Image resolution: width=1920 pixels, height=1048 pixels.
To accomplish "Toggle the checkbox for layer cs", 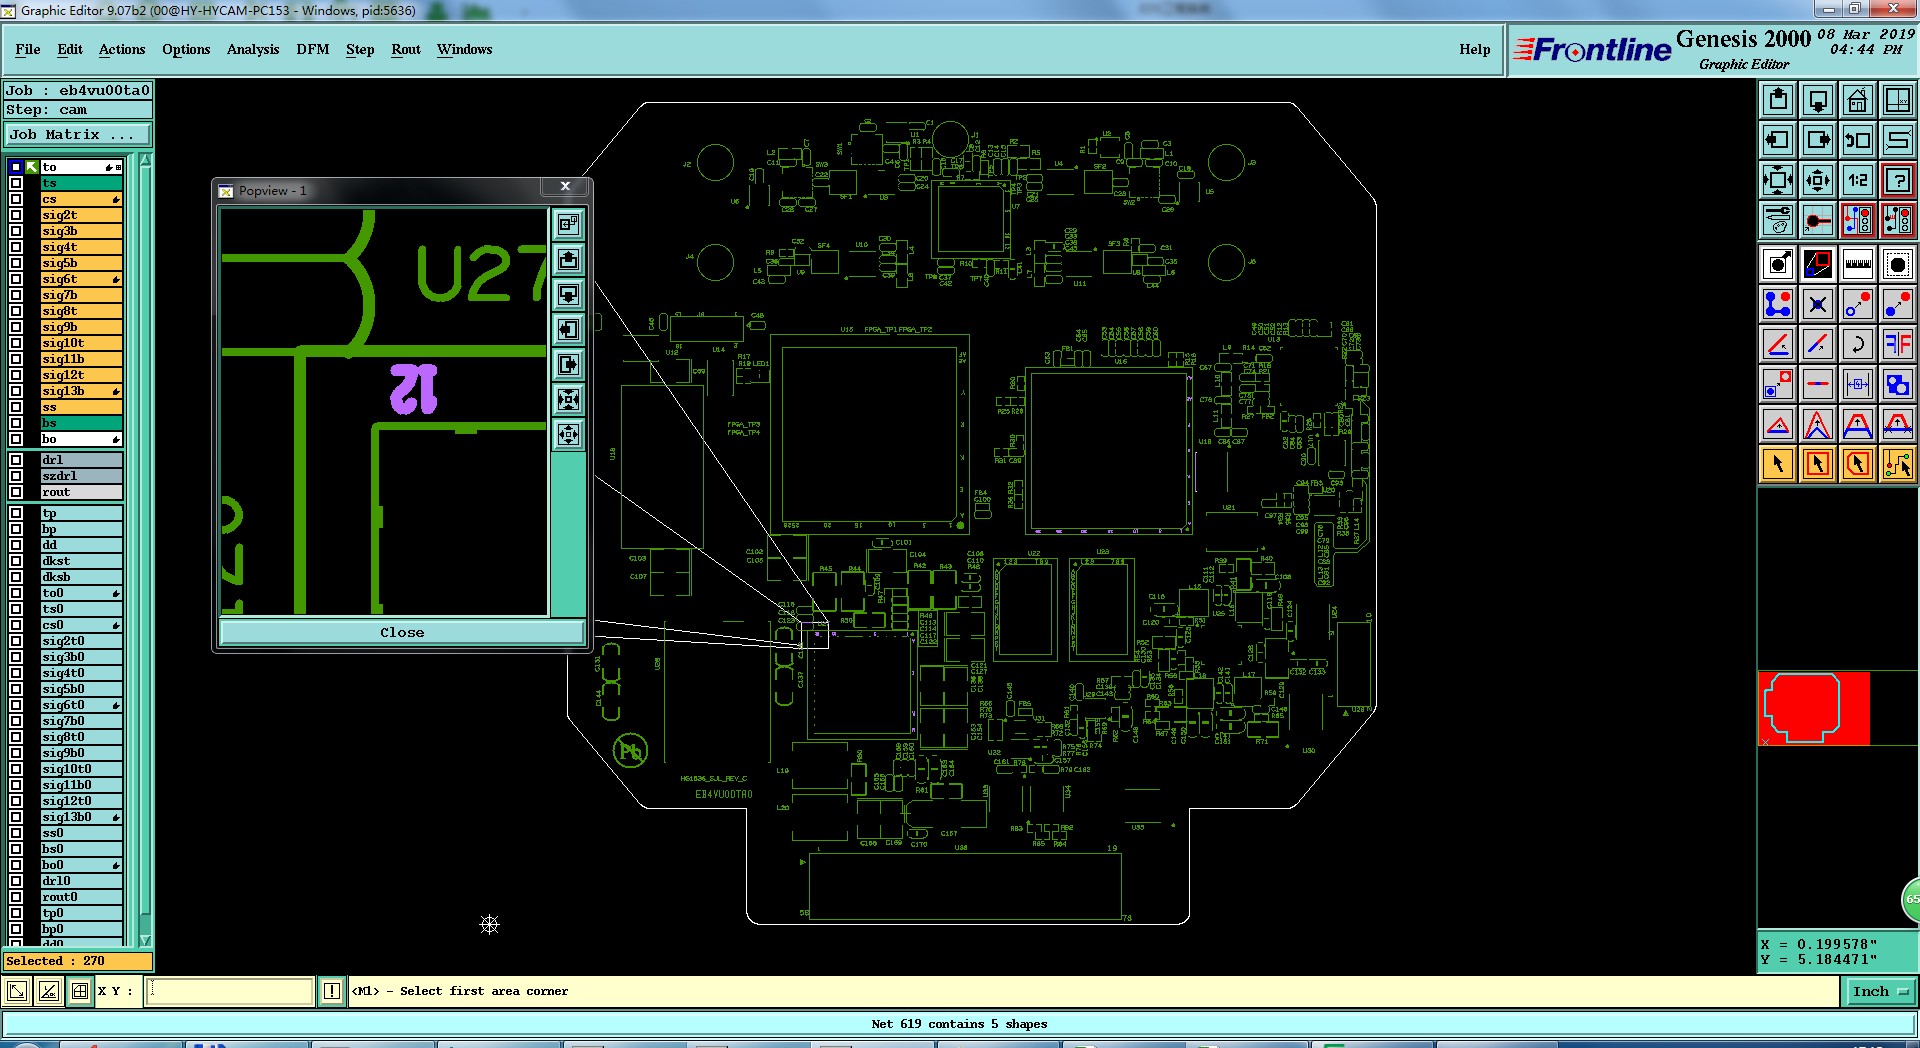I will click(16, 199).
